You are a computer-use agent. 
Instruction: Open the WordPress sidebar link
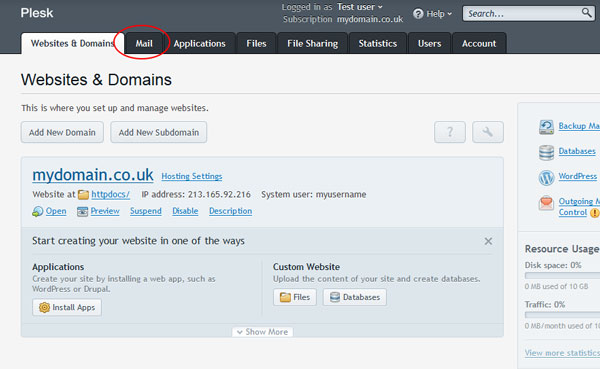[x=578, y=176]
